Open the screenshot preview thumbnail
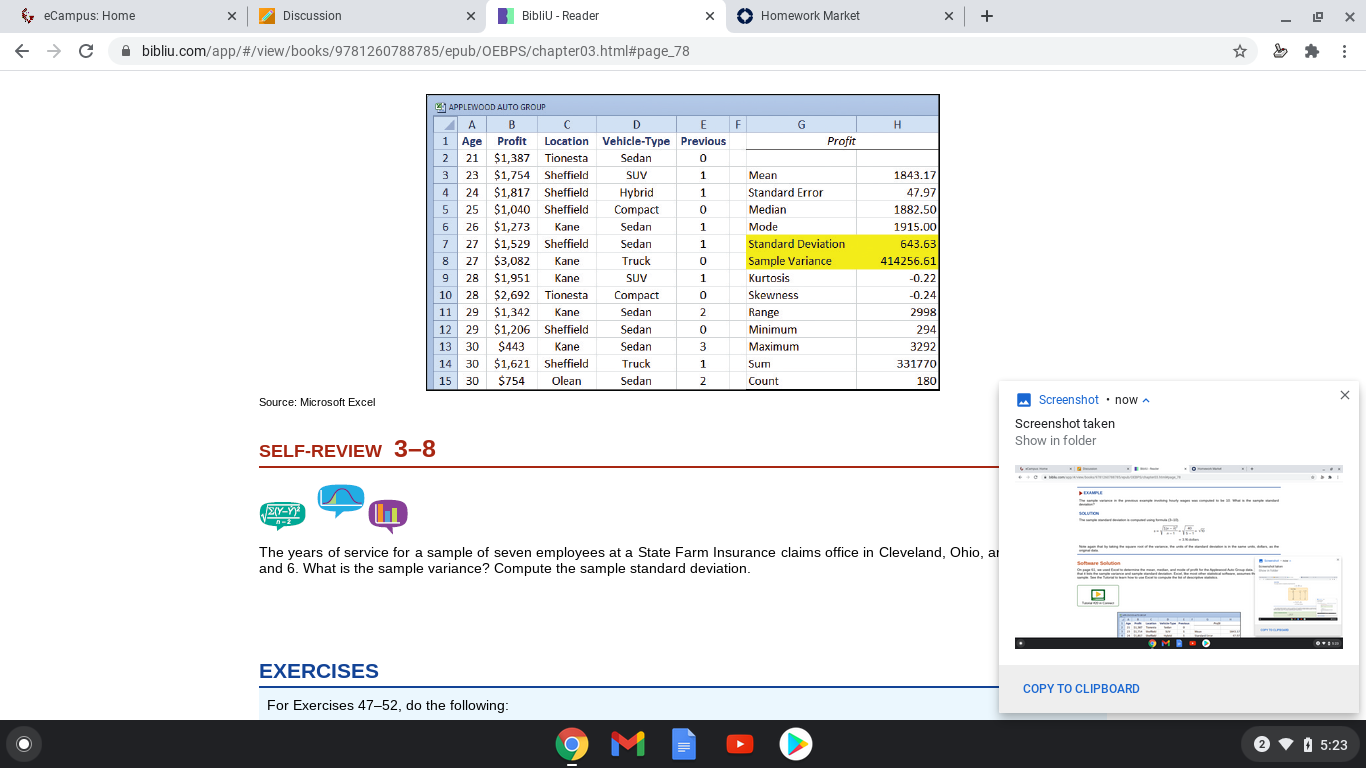The image size is (1366, 768). pos(1179,557)
